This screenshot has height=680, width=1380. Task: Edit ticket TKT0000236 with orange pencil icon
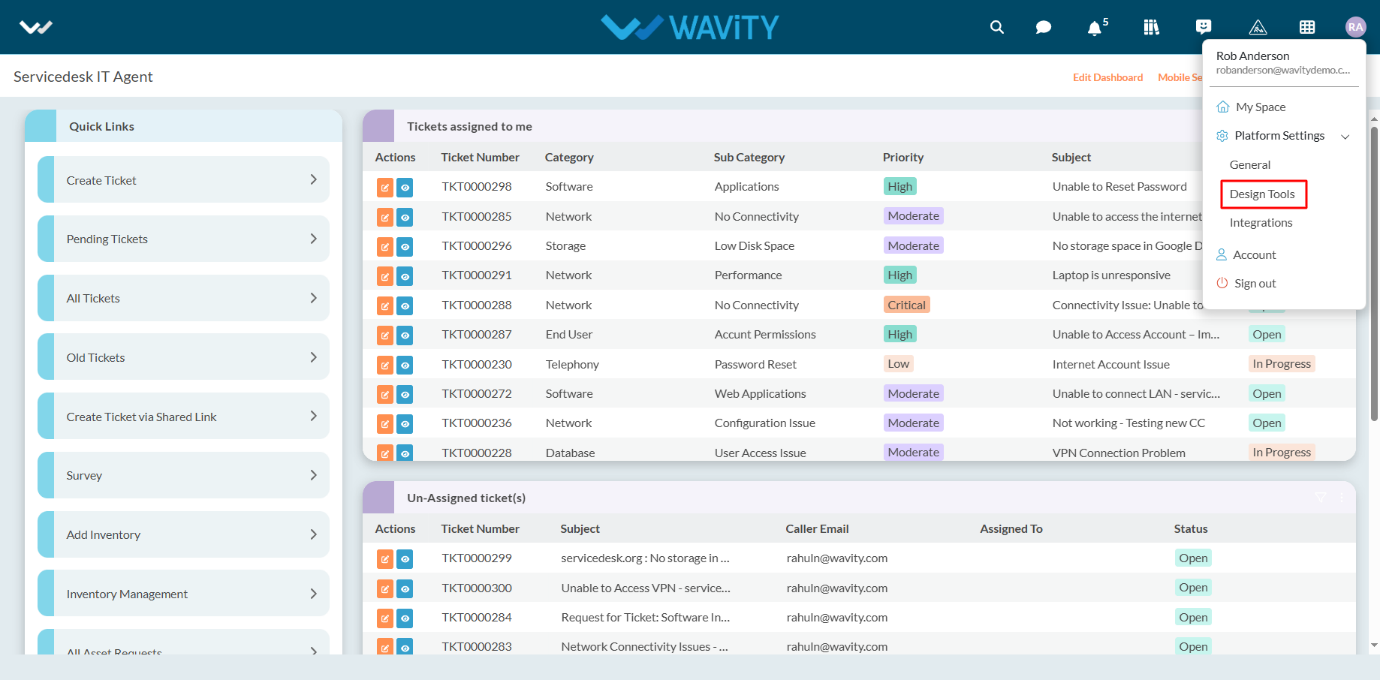coord(385,423)
